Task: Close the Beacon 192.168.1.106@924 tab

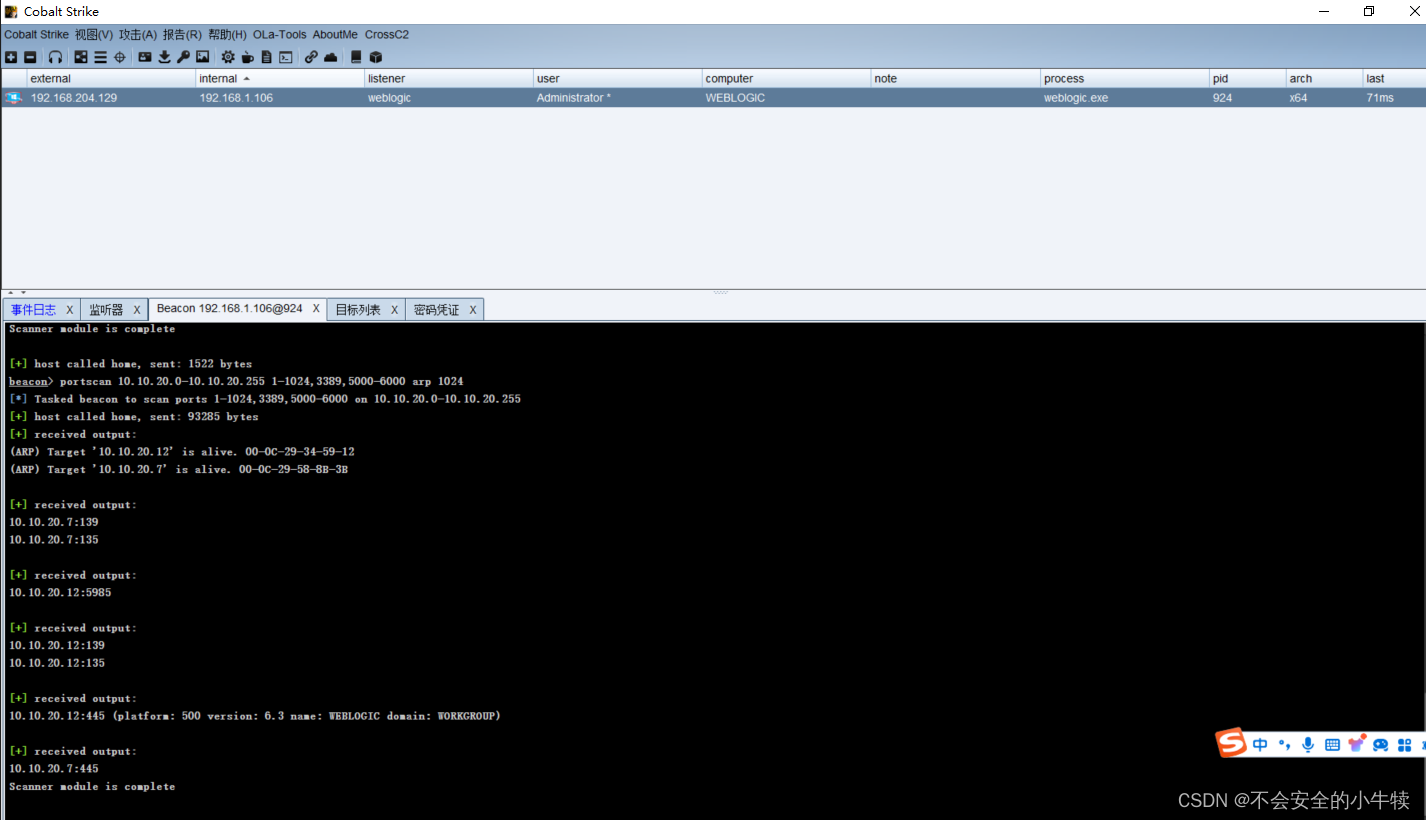Action: click(316, 308)
